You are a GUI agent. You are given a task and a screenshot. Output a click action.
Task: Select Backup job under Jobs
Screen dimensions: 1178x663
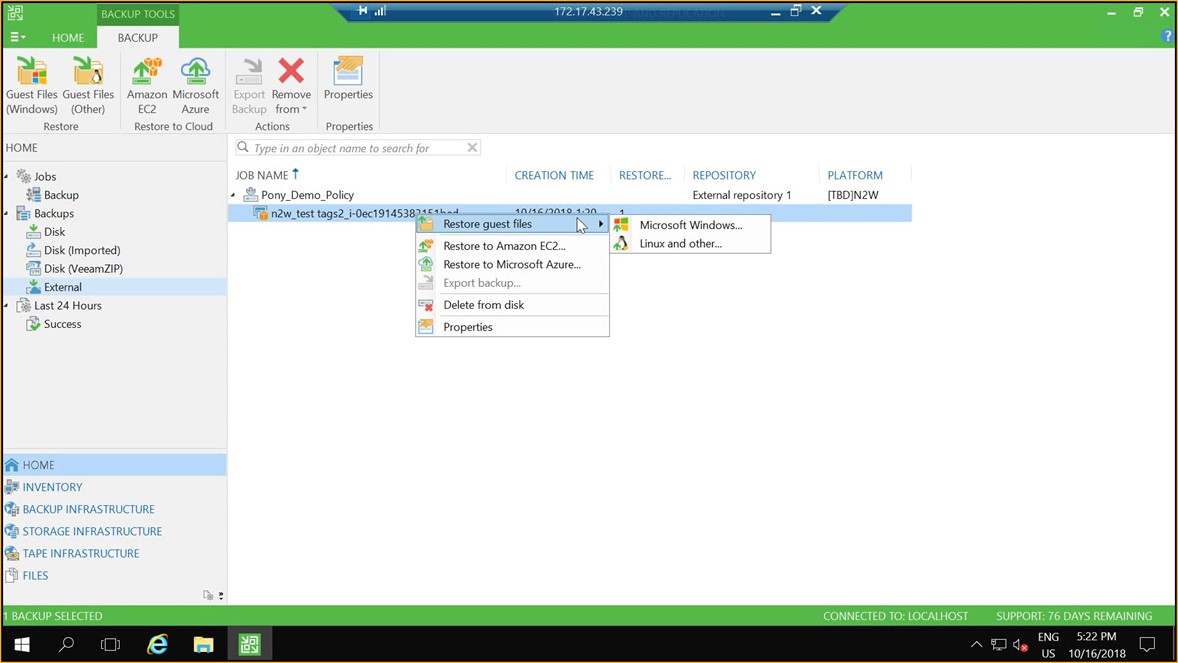click(x=60, y=195)
